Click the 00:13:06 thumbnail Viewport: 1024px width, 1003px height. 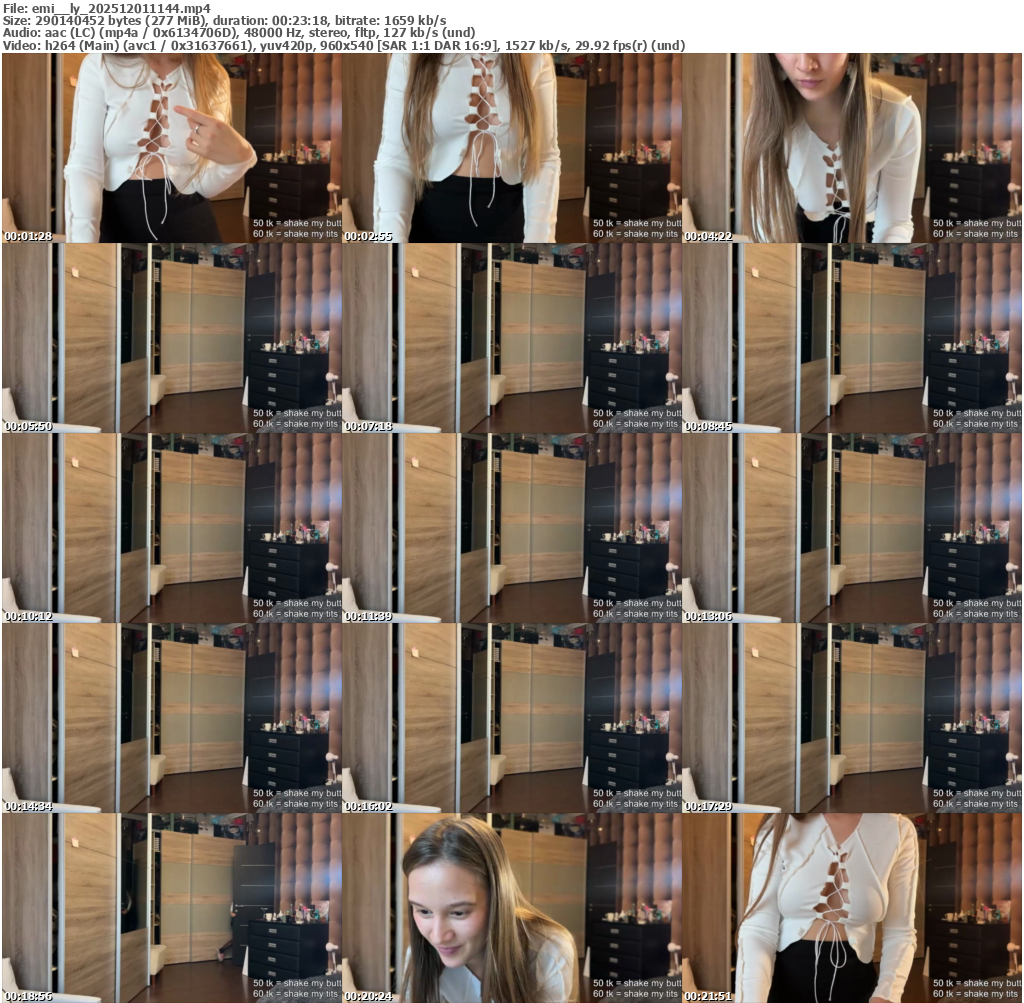[x=852, y=528]
